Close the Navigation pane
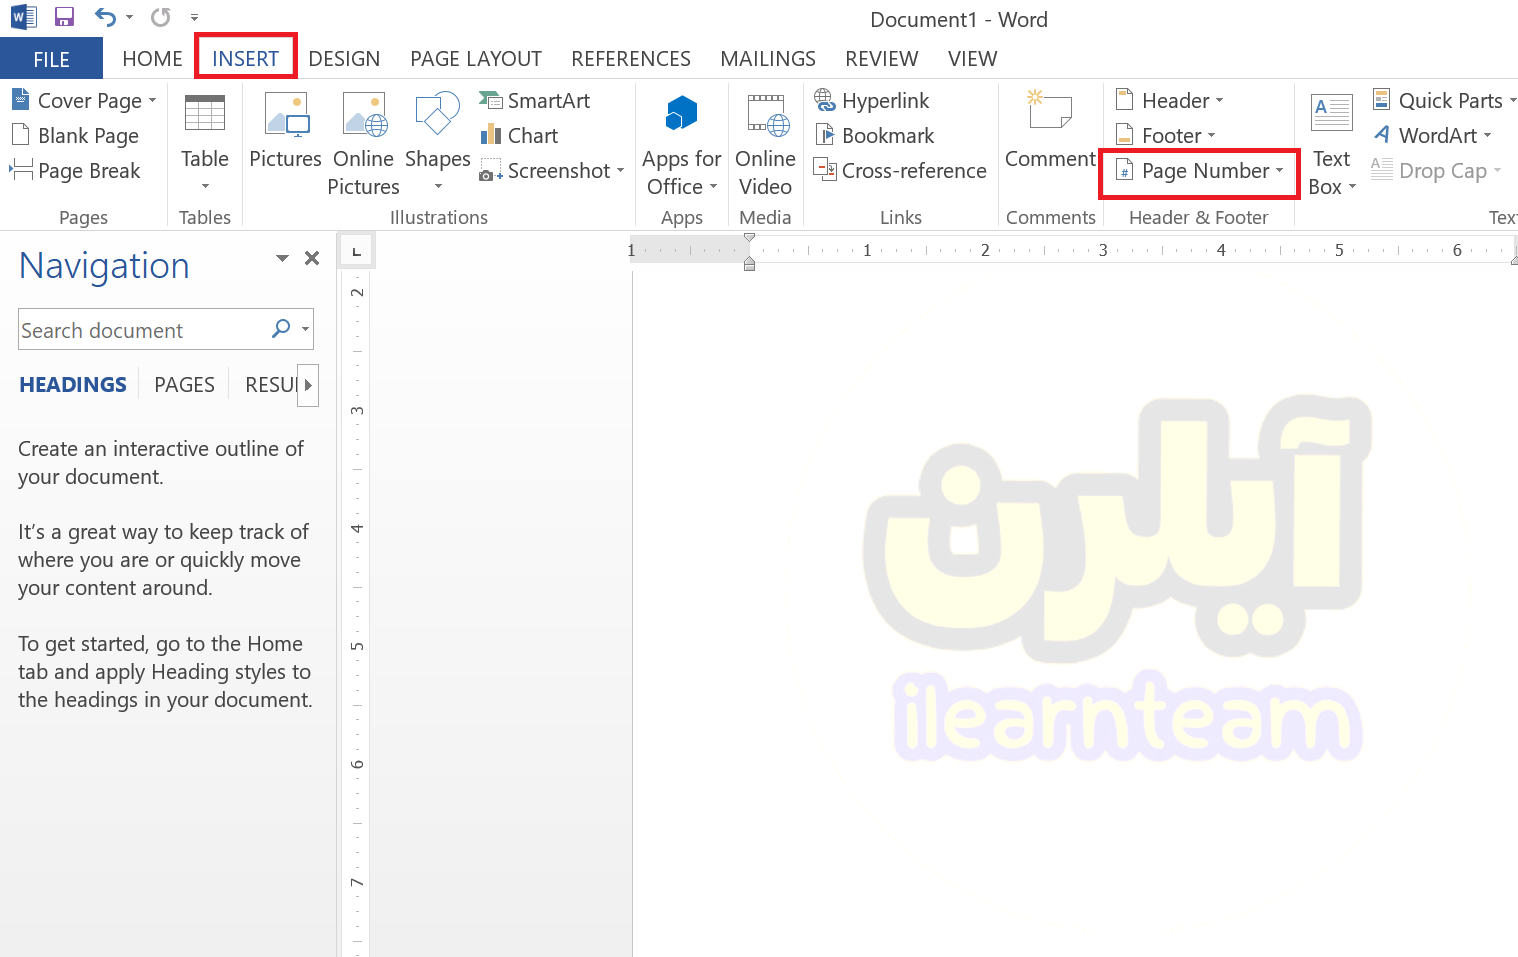The image size is (1518, 957). coord(312,258)
